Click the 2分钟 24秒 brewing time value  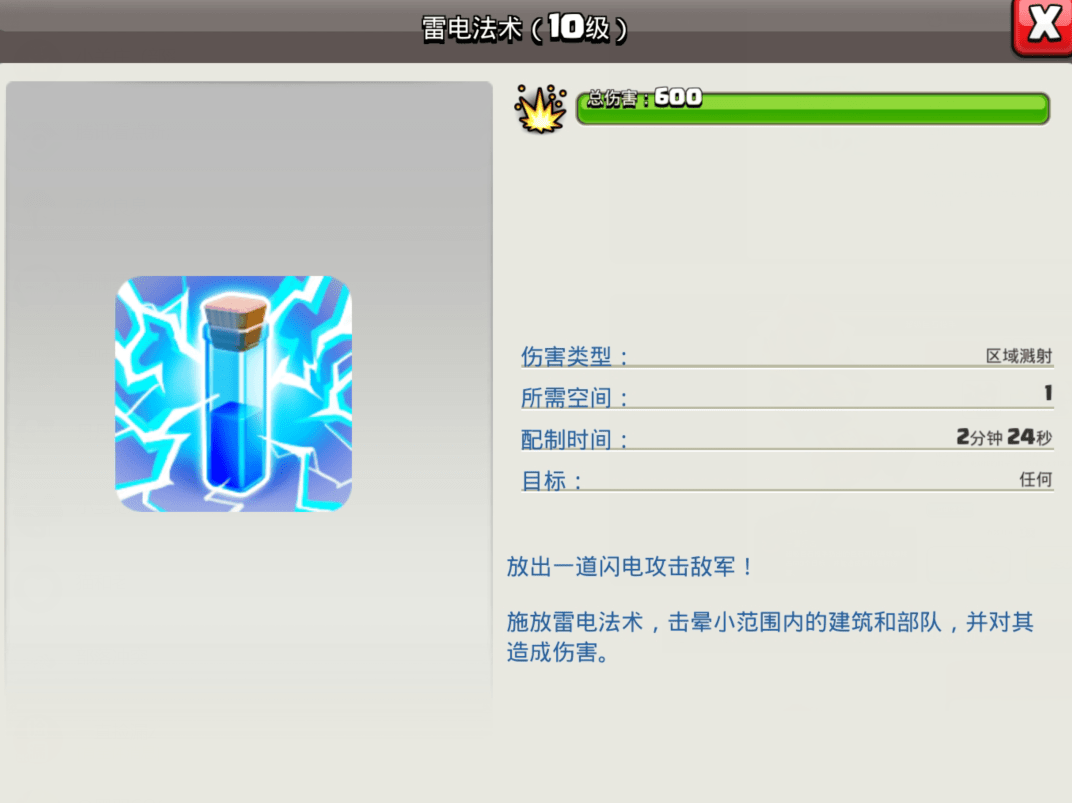tap(1003, 437)
